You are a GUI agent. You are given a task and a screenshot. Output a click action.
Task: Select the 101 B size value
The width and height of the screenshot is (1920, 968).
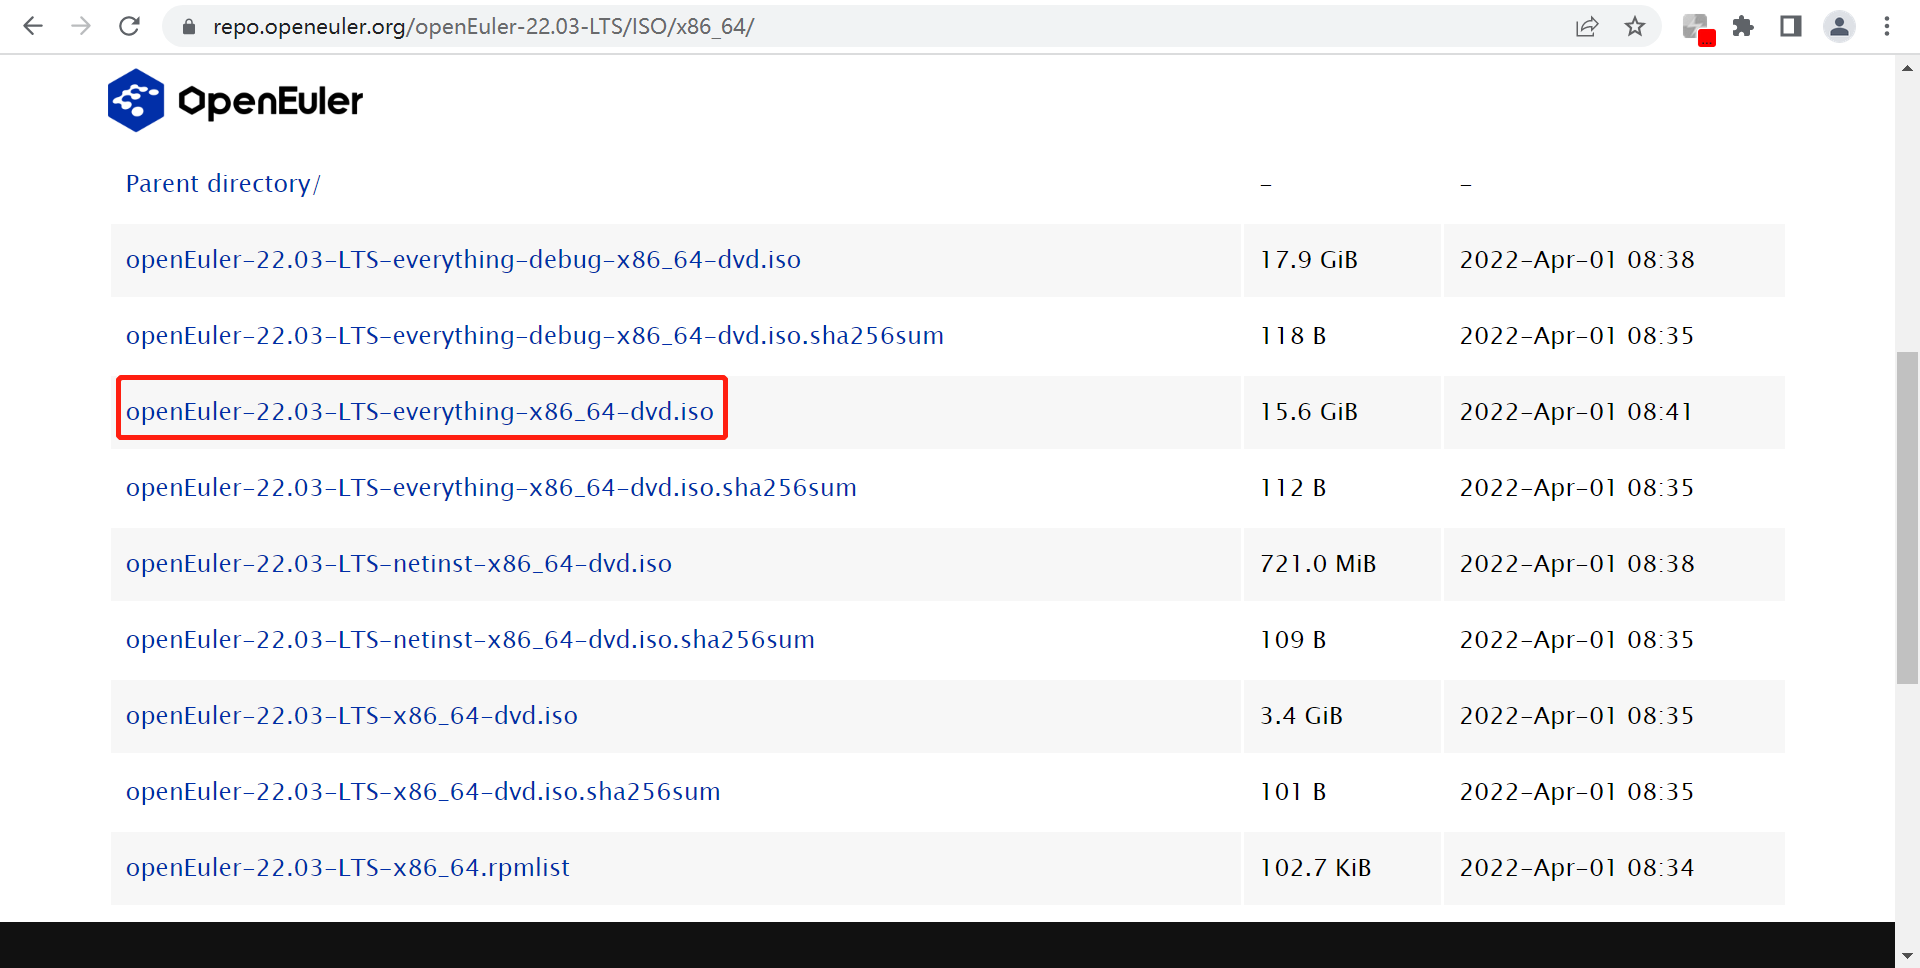(x=1293, y=792)
